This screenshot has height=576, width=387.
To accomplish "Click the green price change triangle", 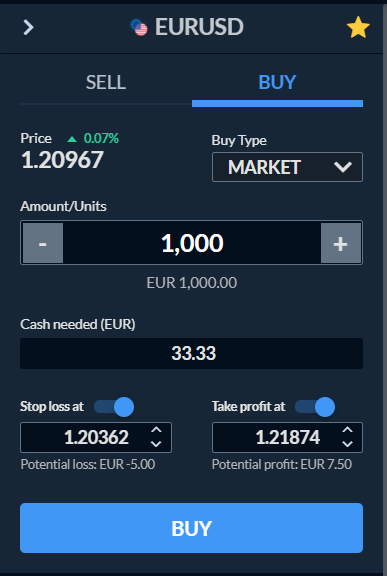I will point(72,139).
